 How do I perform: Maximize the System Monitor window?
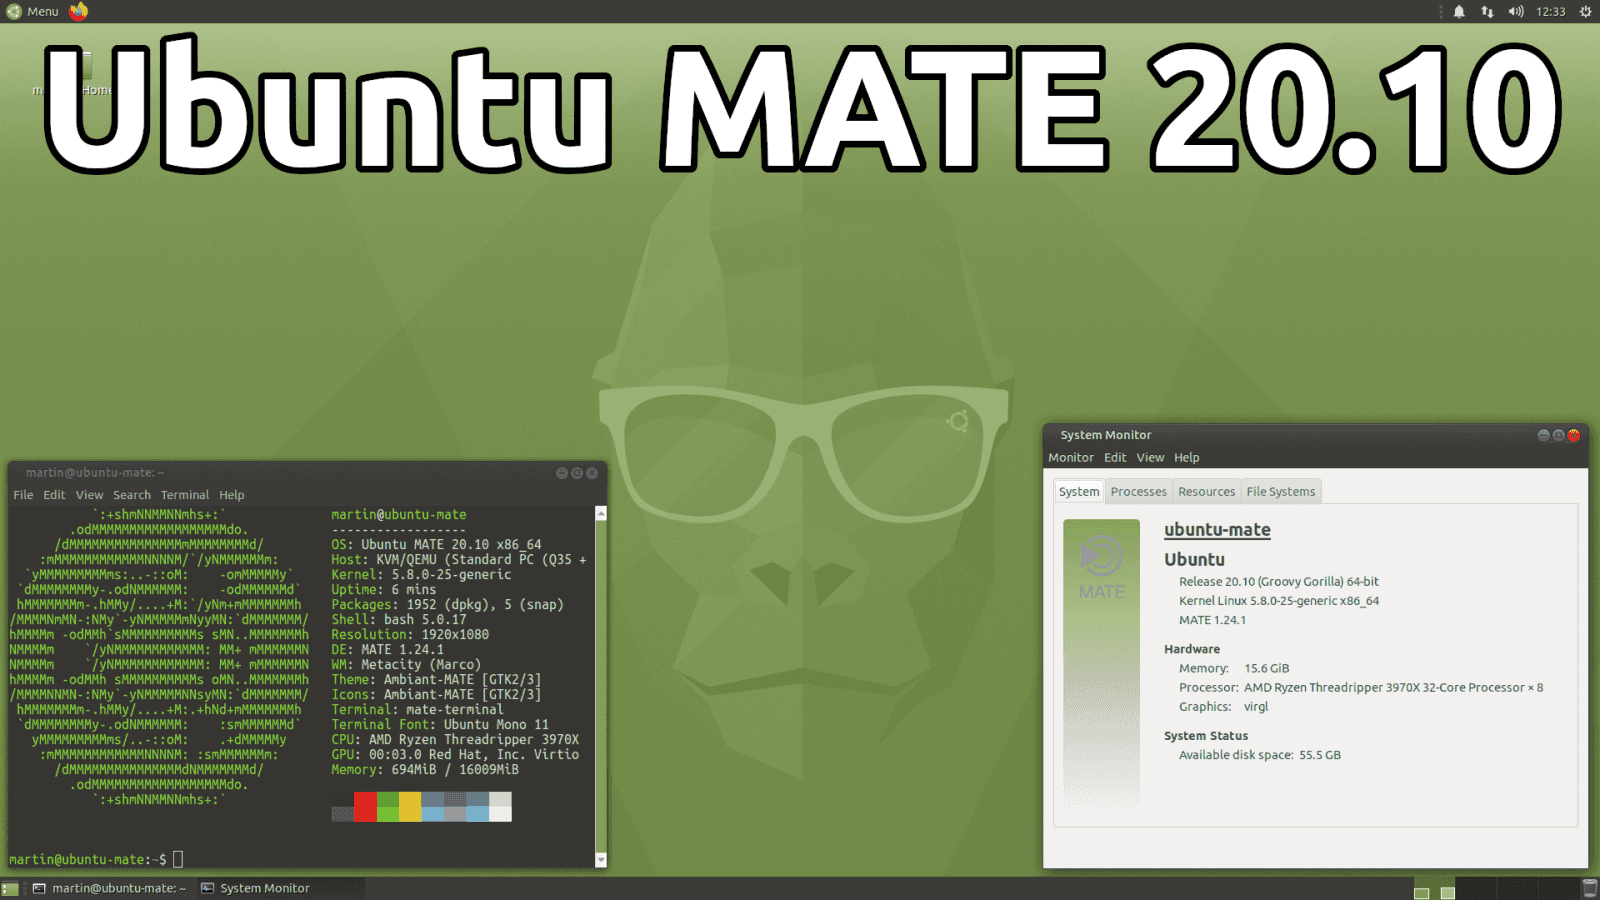coord(1558,435)
